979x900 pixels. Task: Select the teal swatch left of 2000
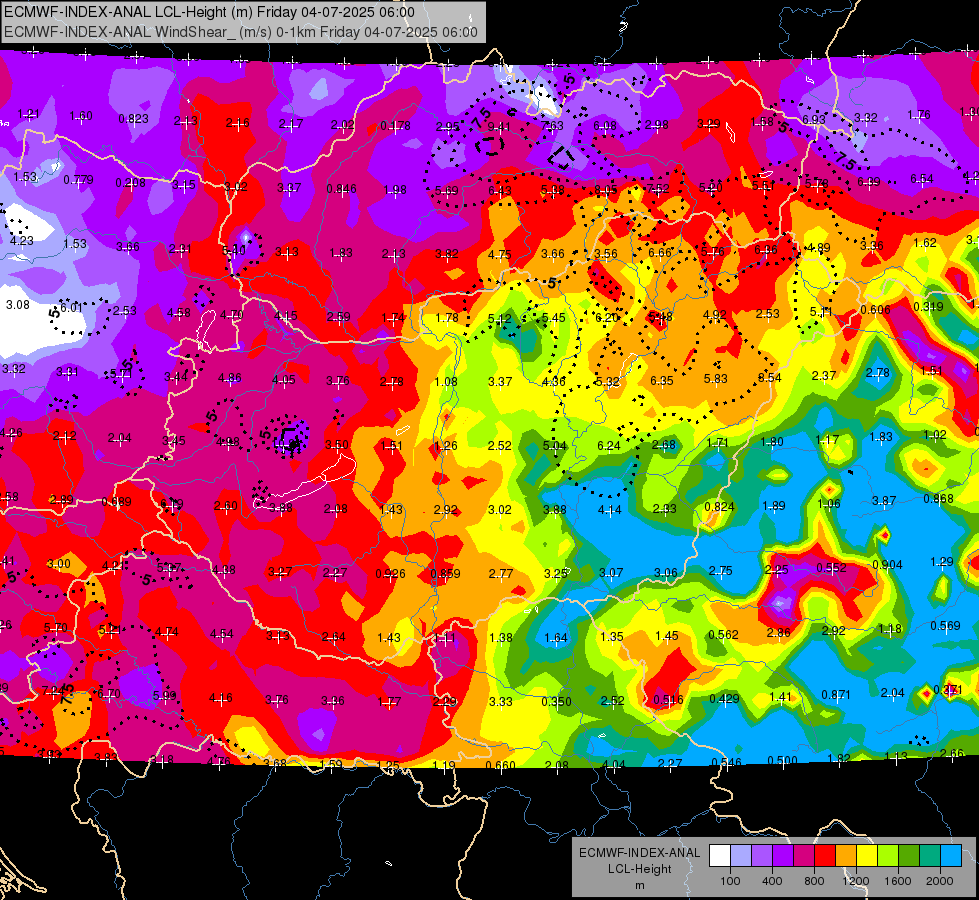(x=930, y=855)
